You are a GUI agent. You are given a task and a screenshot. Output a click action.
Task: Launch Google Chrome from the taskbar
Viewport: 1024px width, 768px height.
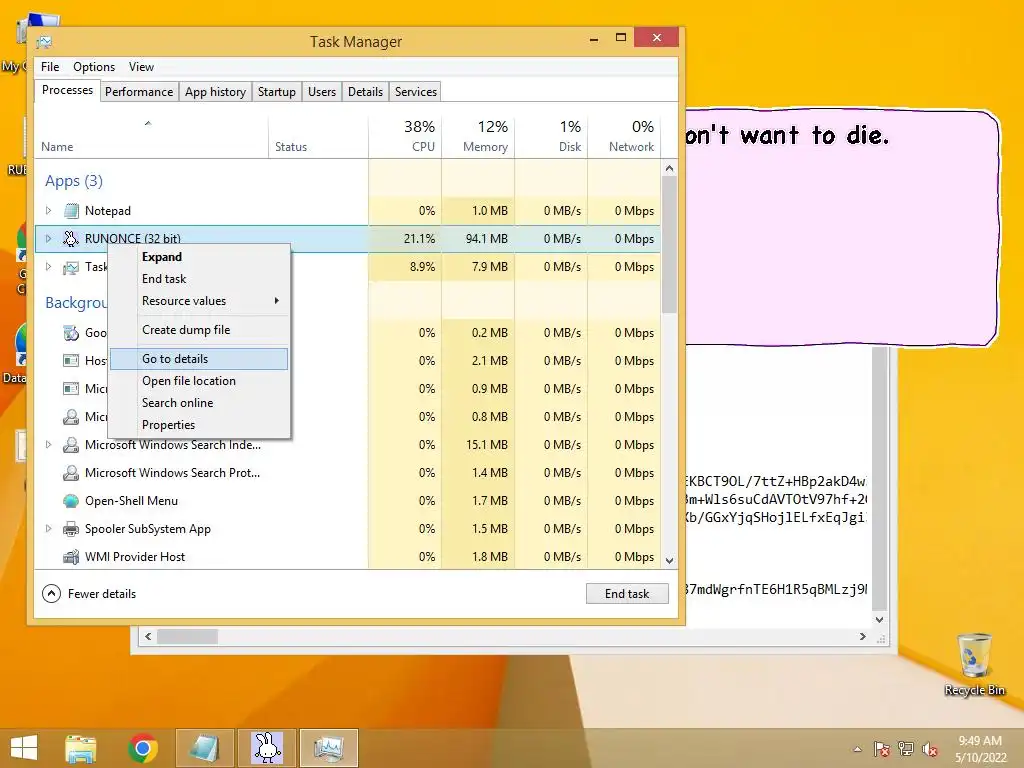[x=142, y=748]
